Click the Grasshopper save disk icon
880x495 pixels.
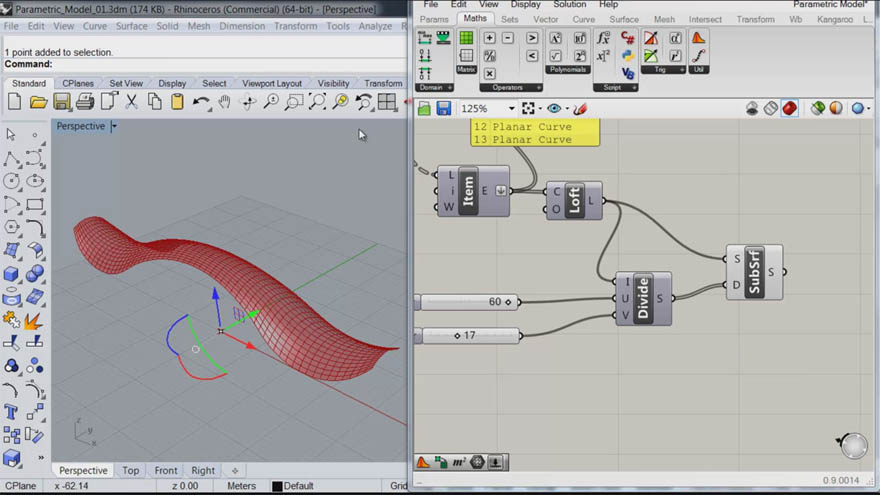point(444,108)
